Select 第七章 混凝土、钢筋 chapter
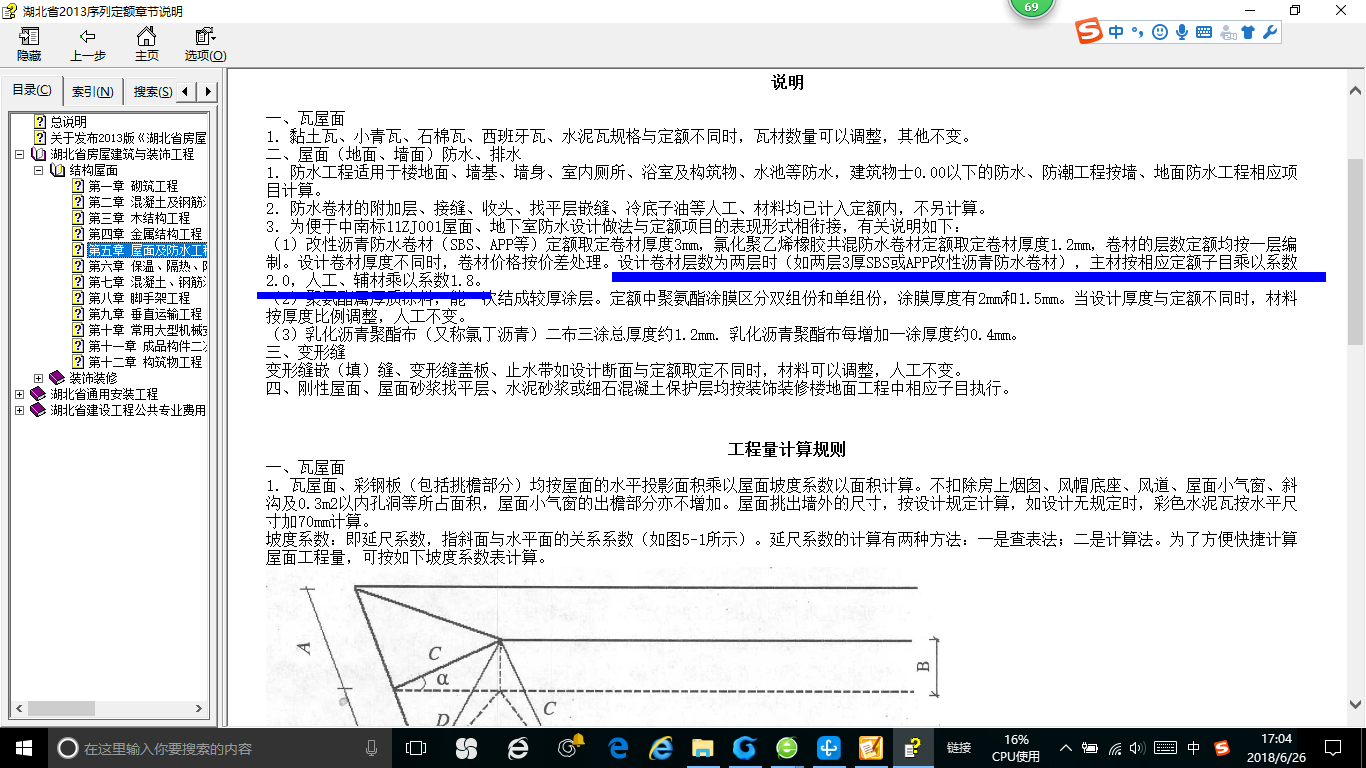This screenshot has height=768, width=1366. (147, 282)
